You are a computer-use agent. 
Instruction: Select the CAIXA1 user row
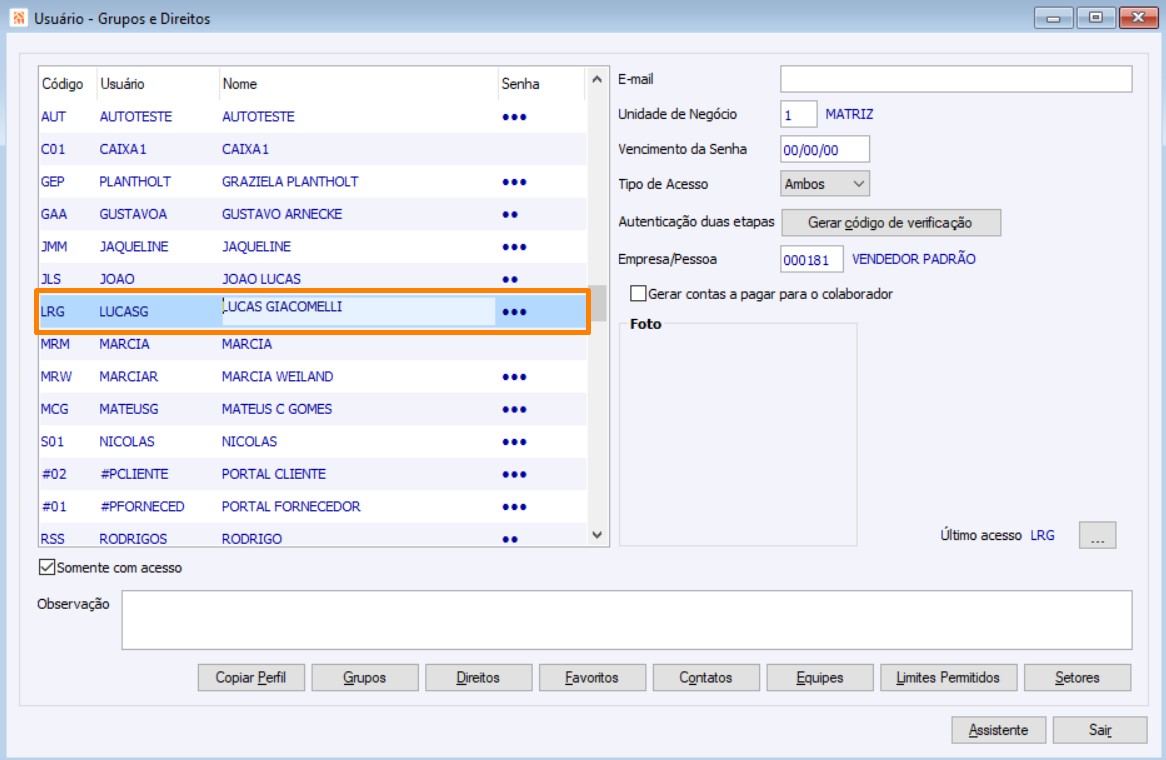[x=312, y=149]
